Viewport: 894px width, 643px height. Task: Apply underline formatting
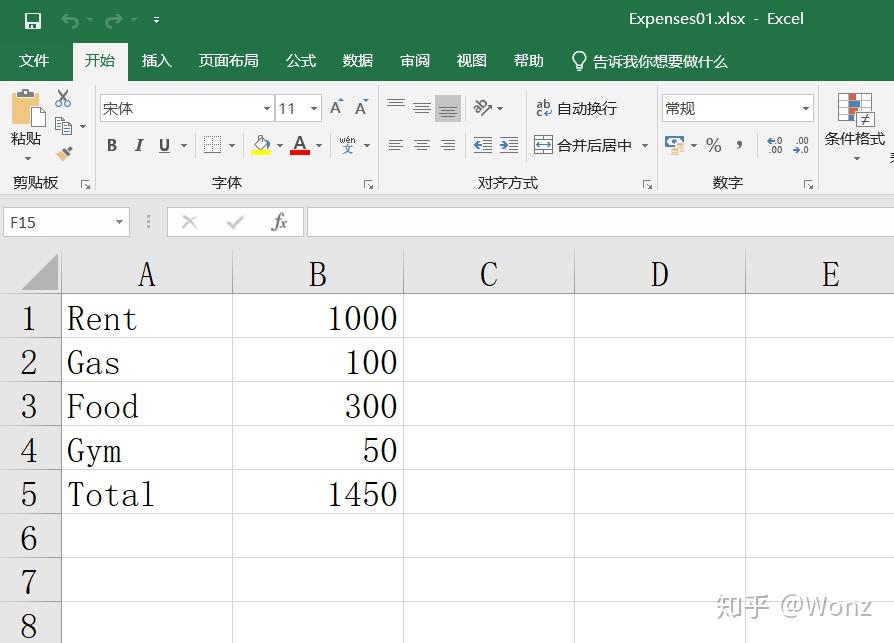[164, 145]
